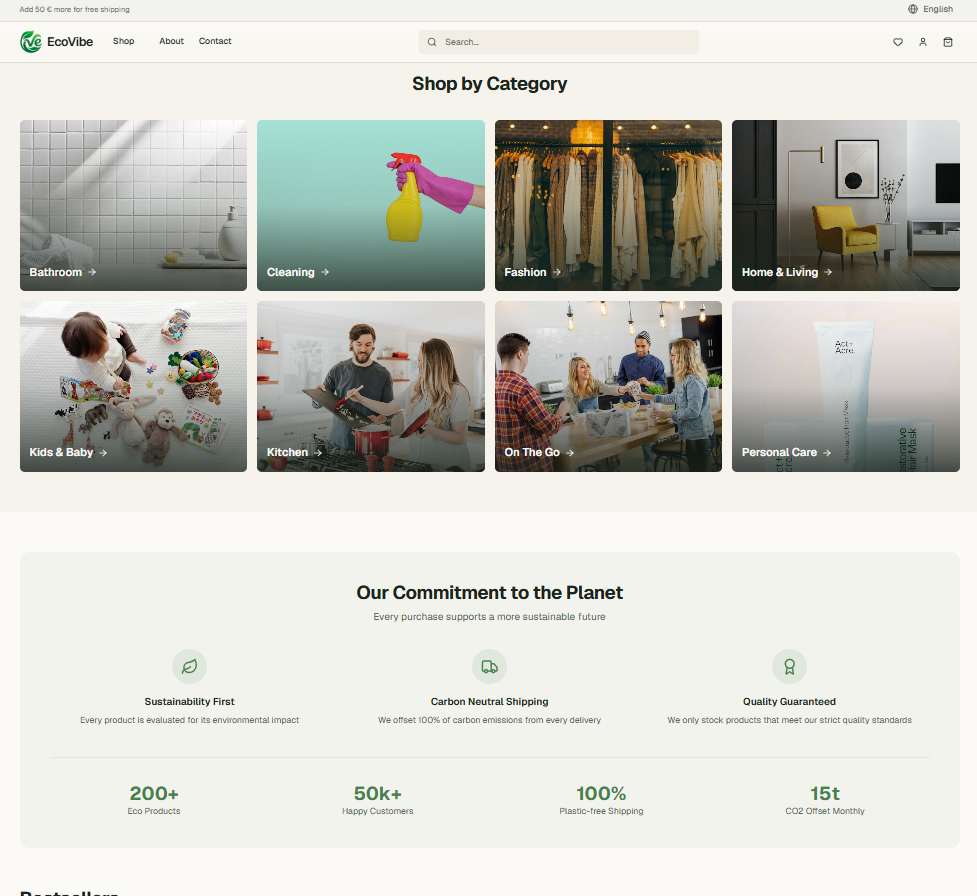Open the Cleaning category label
Image resolution: width=977 pixels, height=896 pixels.
tap(290, 272)
